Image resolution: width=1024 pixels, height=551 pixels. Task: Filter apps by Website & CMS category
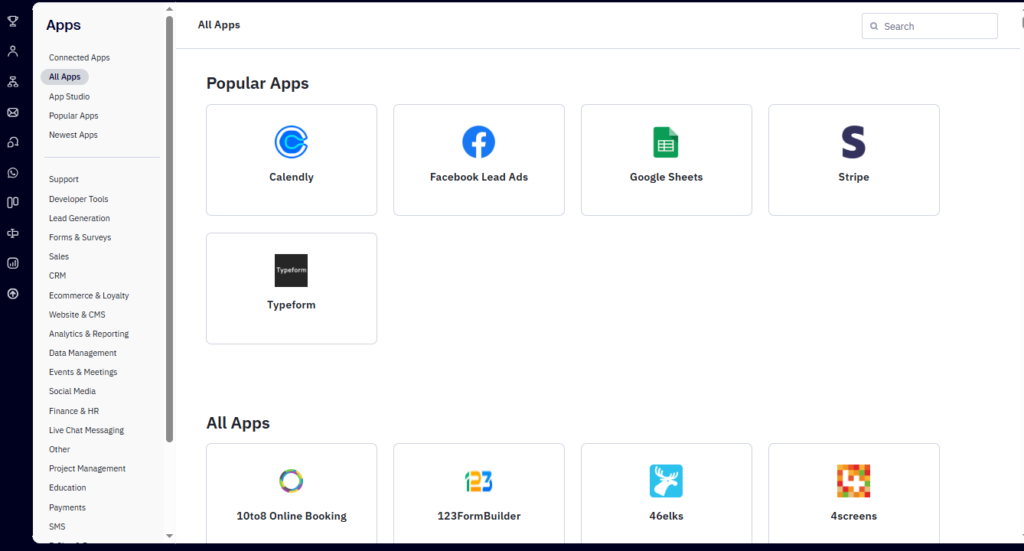coord(77,315)
